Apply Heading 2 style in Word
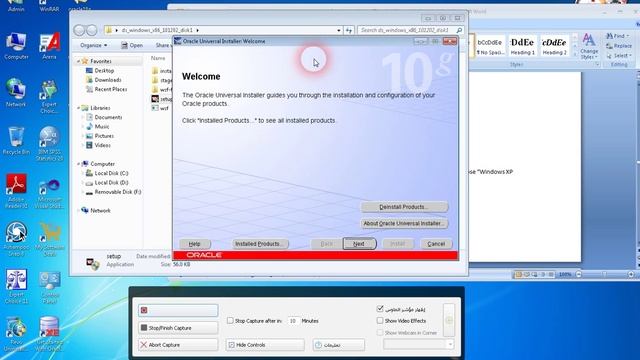 554,46
